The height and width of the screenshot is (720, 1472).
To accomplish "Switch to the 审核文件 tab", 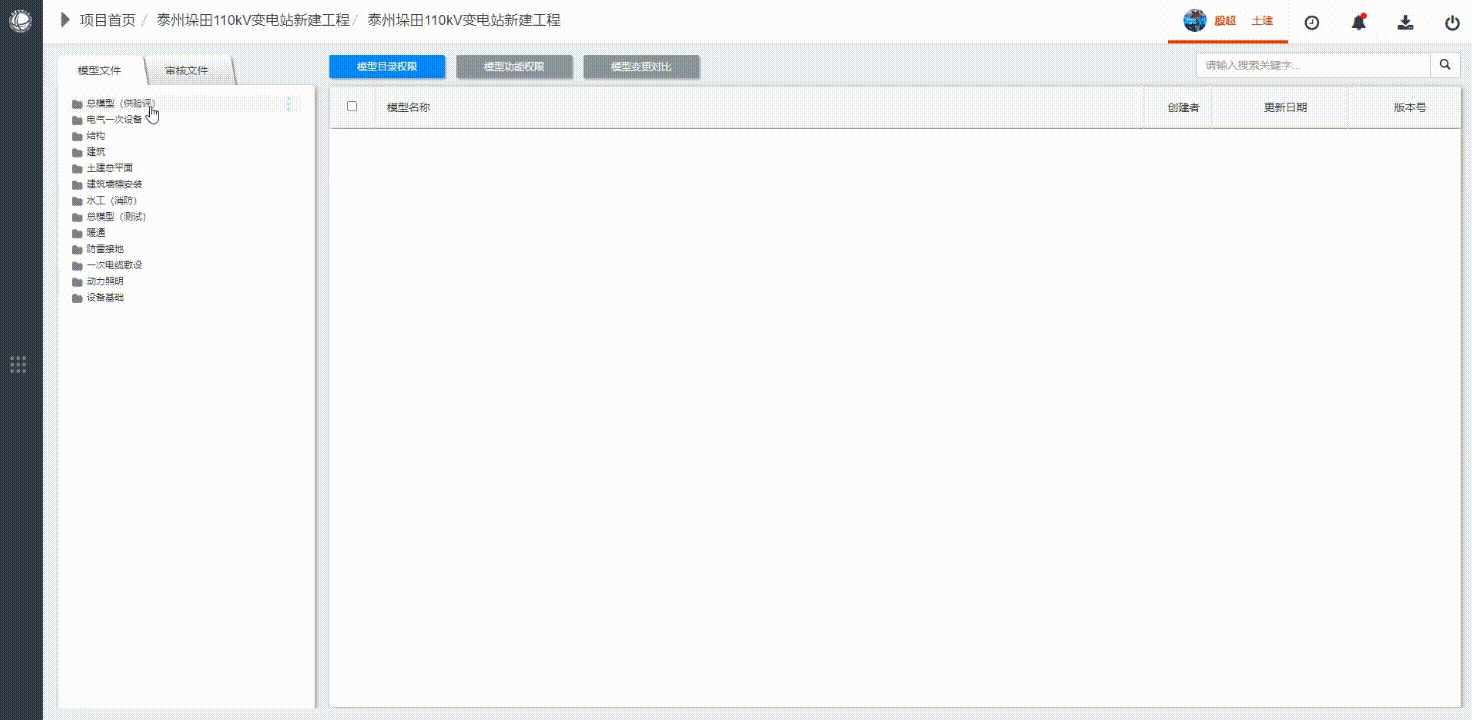I will pyautogui.click(x=187, y=71).
